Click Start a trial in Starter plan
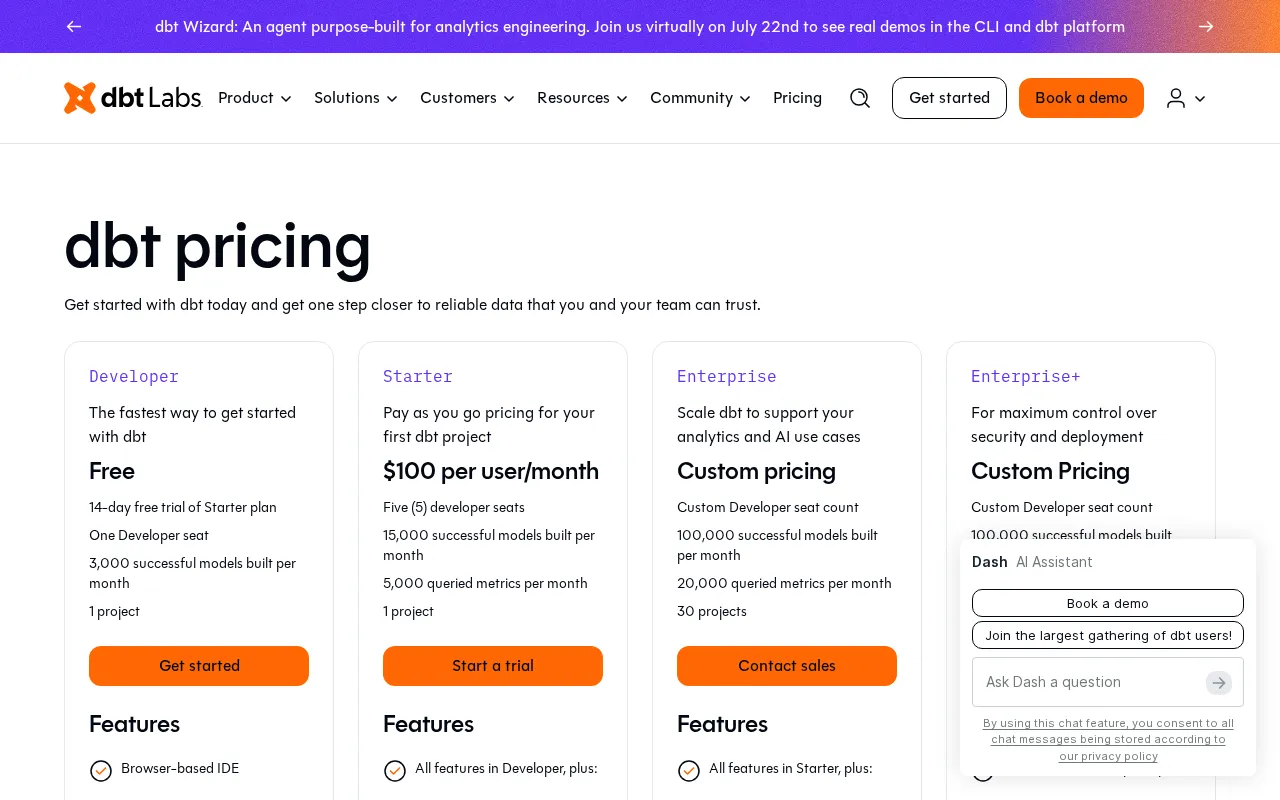Screen dimensions: 1280x800 click(493, 666)
